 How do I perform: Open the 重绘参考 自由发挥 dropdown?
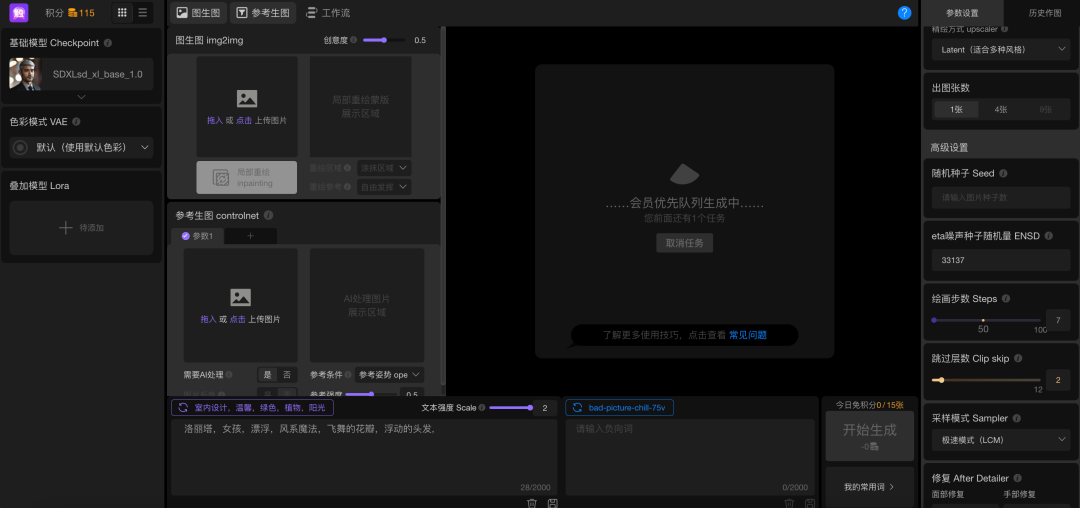coord(384,186)
